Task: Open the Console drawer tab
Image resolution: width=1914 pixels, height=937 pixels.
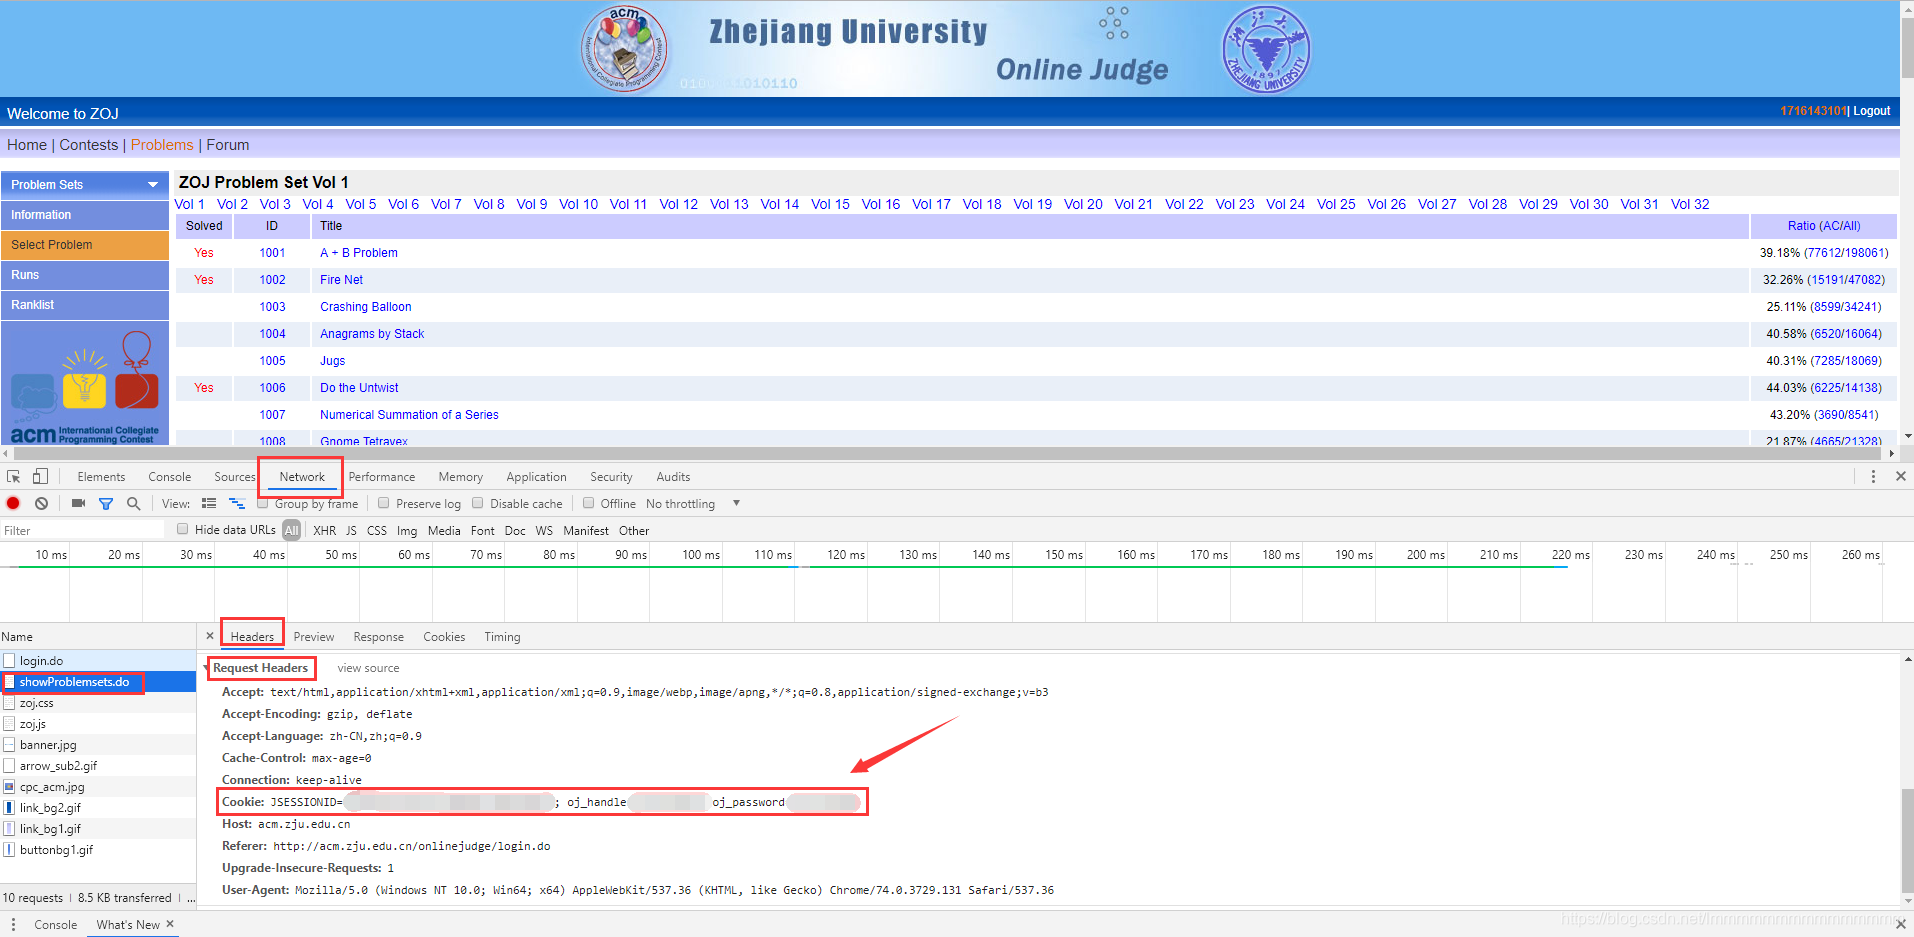Action: (x=55, y=924)
